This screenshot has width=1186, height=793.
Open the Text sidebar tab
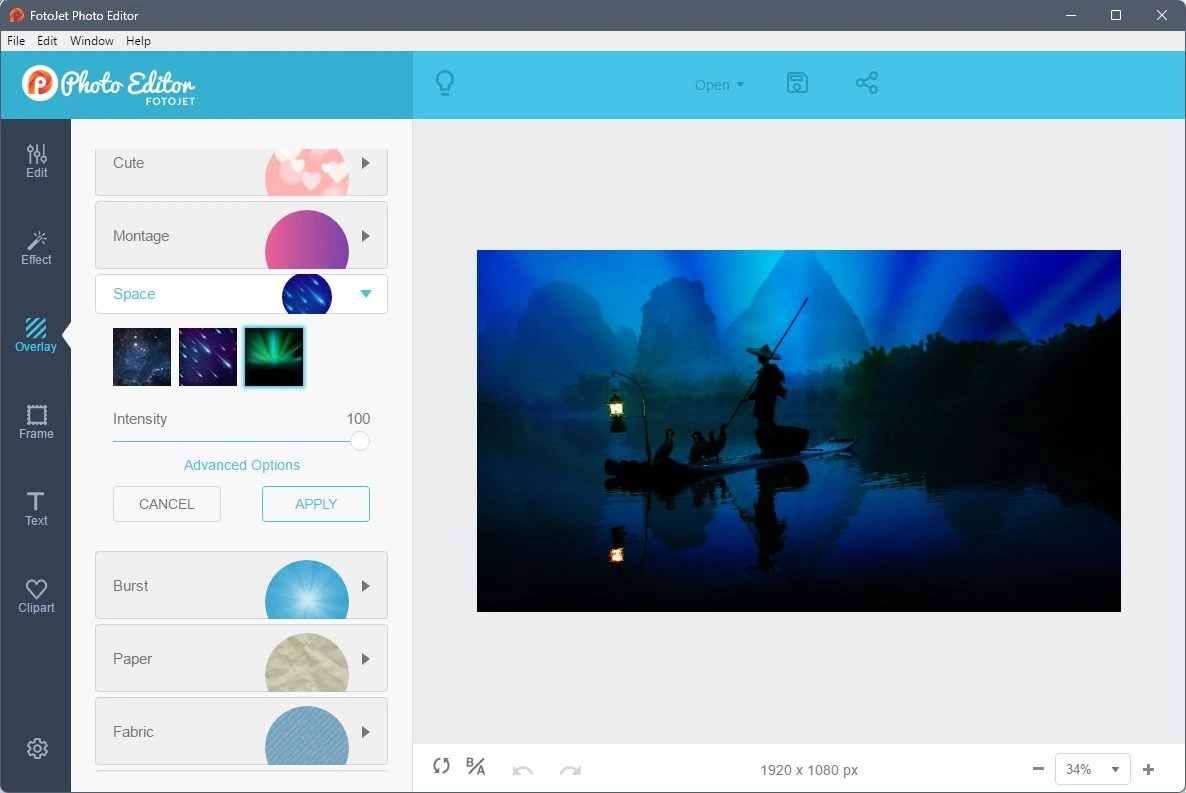36,509
